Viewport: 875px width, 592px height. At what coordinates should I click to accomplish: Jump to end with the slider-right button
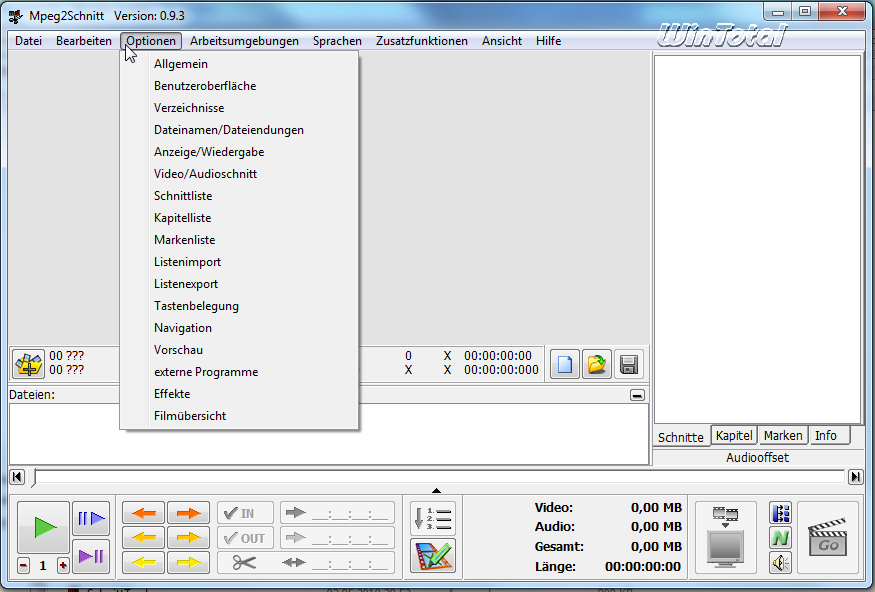tap(855, 477)
